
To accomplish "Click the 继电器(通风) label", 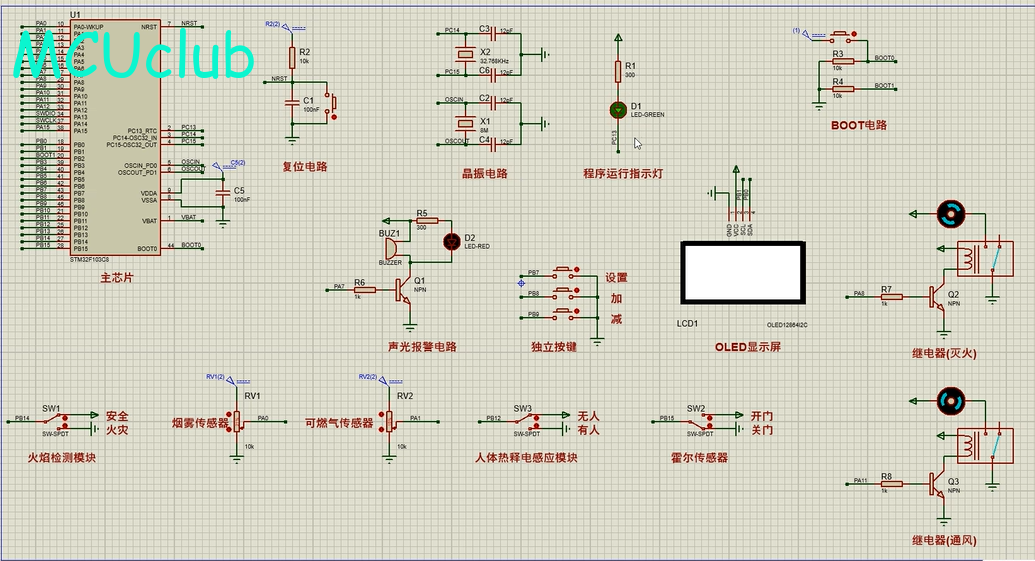I will 944,541.
